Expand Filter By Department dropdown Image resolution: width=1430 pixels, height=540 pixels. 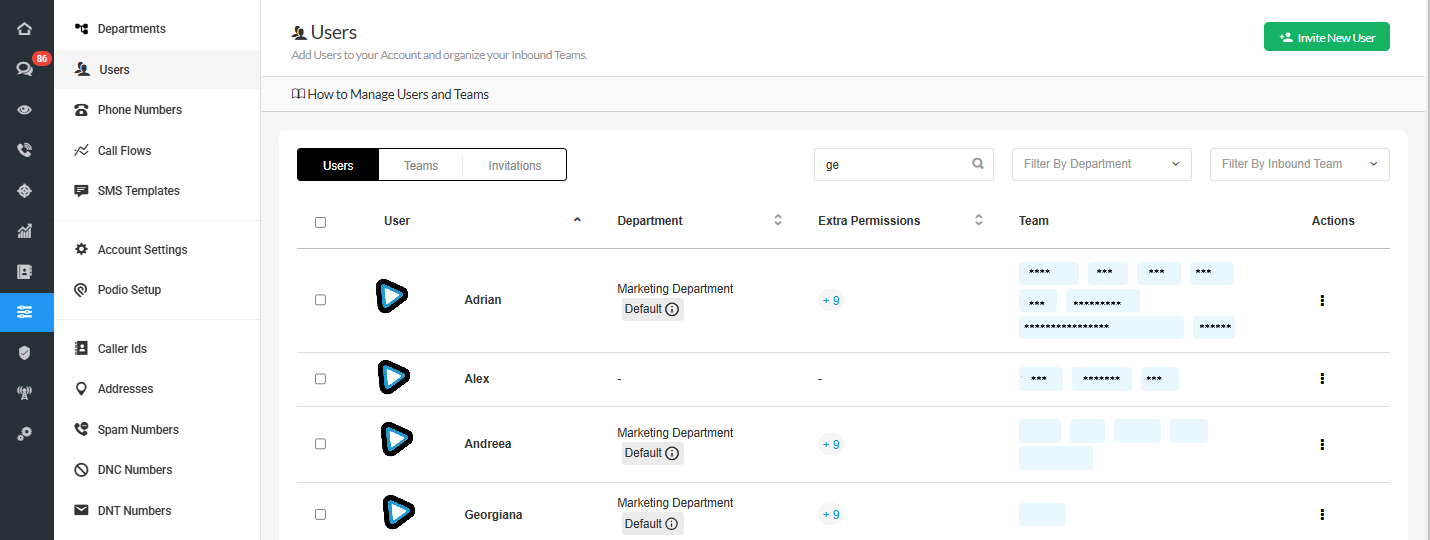click(1101, 164)
